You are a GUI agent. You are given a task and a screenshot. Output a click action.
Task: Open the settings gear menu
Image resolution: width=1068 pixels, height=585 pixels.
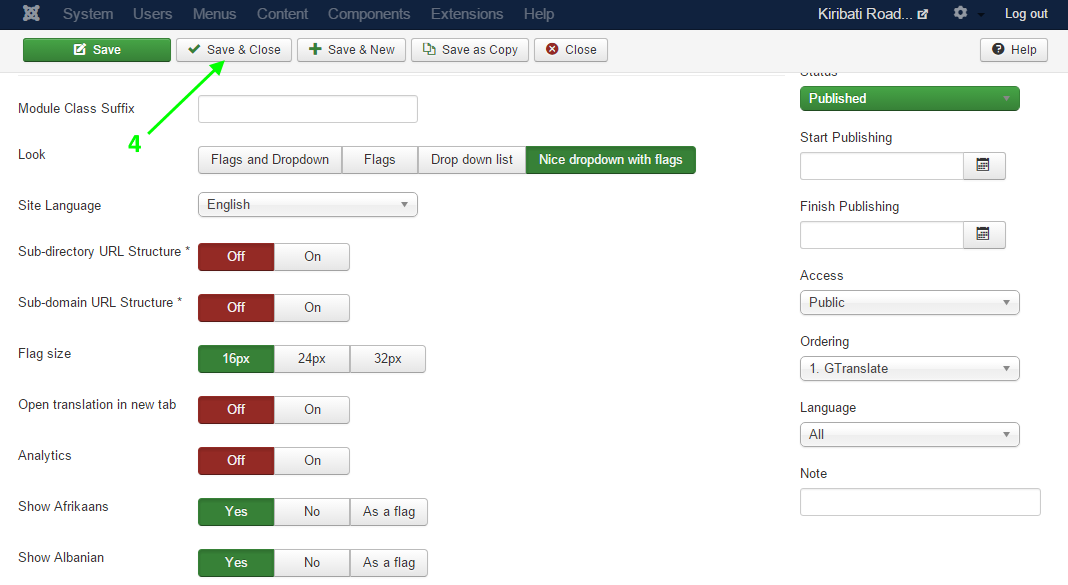click(960, 14)
